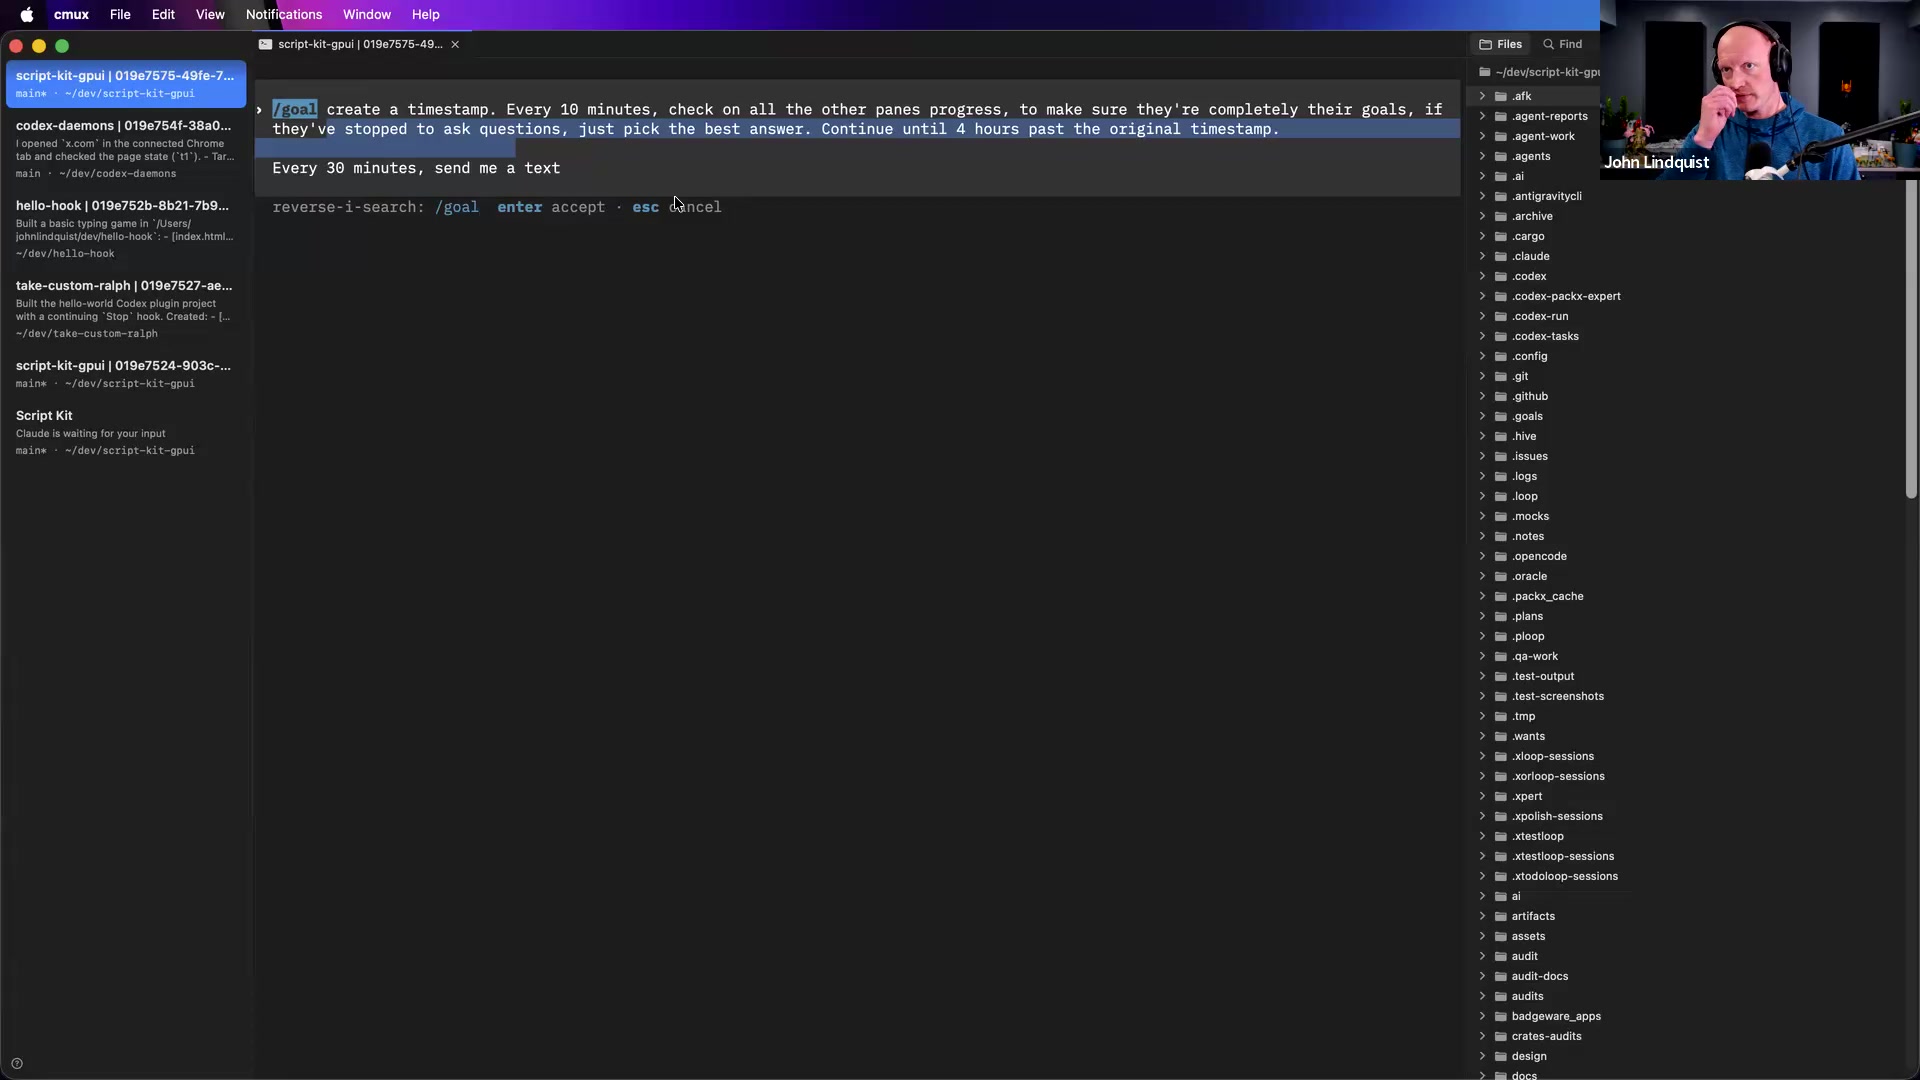Click the help icon at sidebar bottom
The width and height of the screenshot is (1920, 1080).
coord(17,1063)
